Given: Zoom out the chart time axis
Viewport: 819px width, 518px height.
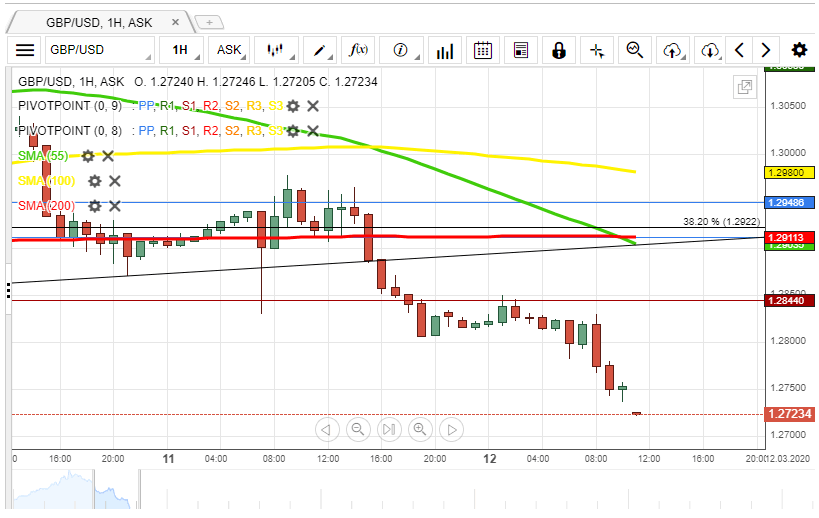Looking at the screenshot, I should 358,430.
